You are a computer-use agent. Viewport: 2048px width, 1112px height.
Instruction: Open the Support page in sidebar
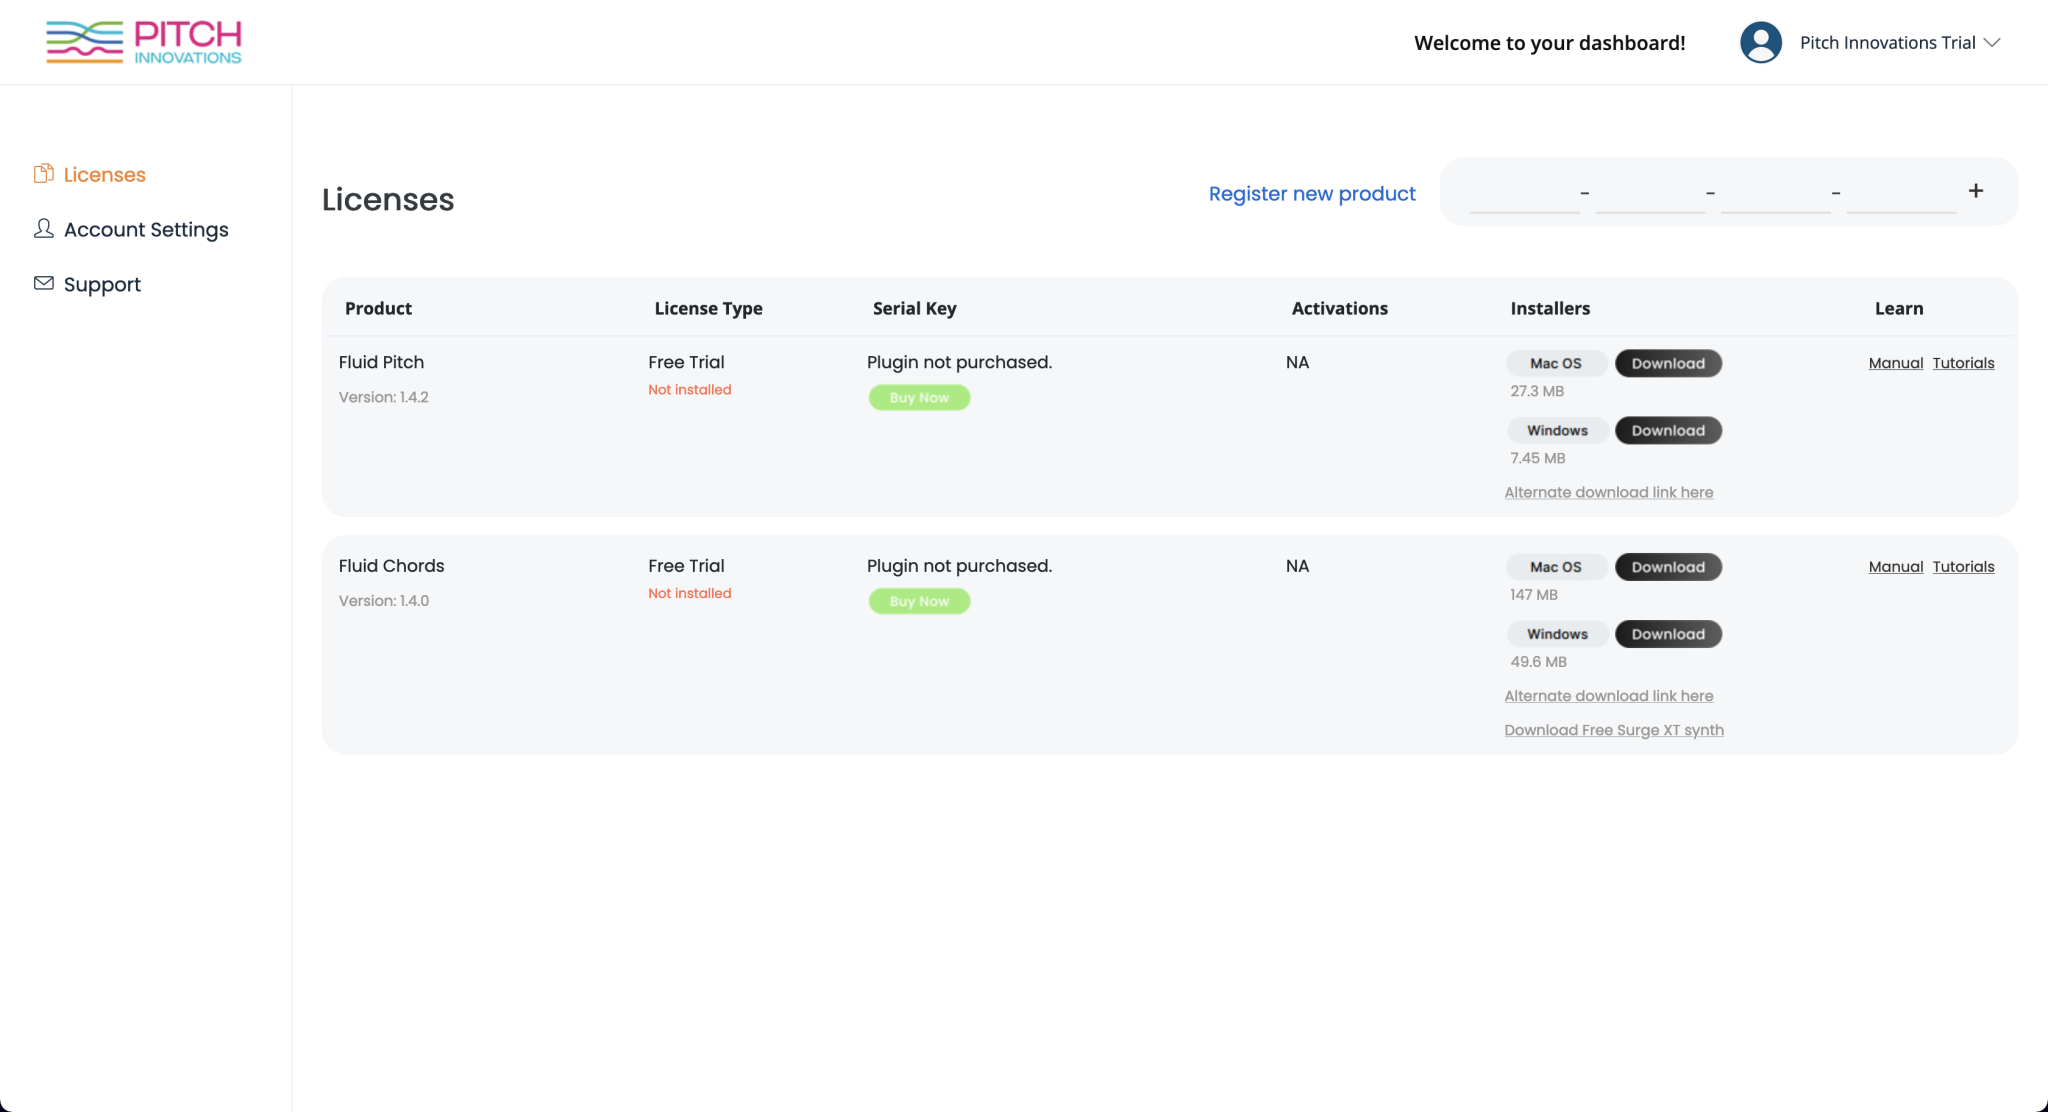click(x=102, y=284)
